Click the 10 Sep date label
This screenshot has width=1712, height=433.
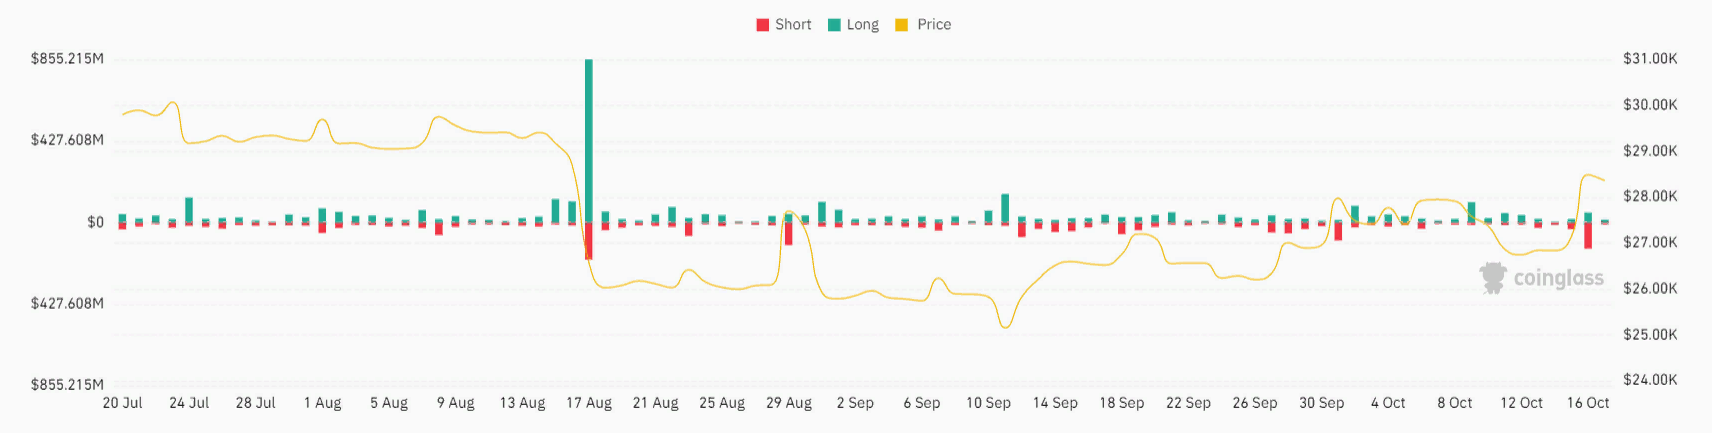(x=988, y=403)
